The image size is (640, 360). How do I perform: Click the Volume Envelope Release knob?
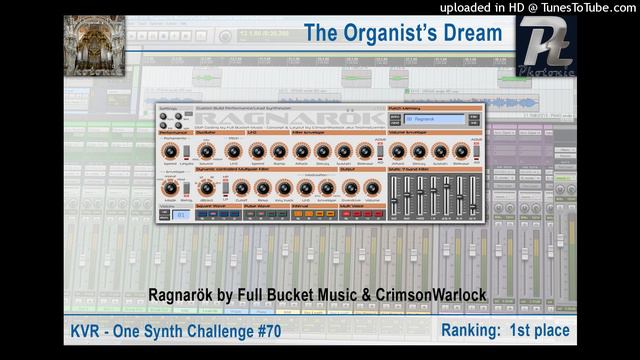tap(461, 151)
